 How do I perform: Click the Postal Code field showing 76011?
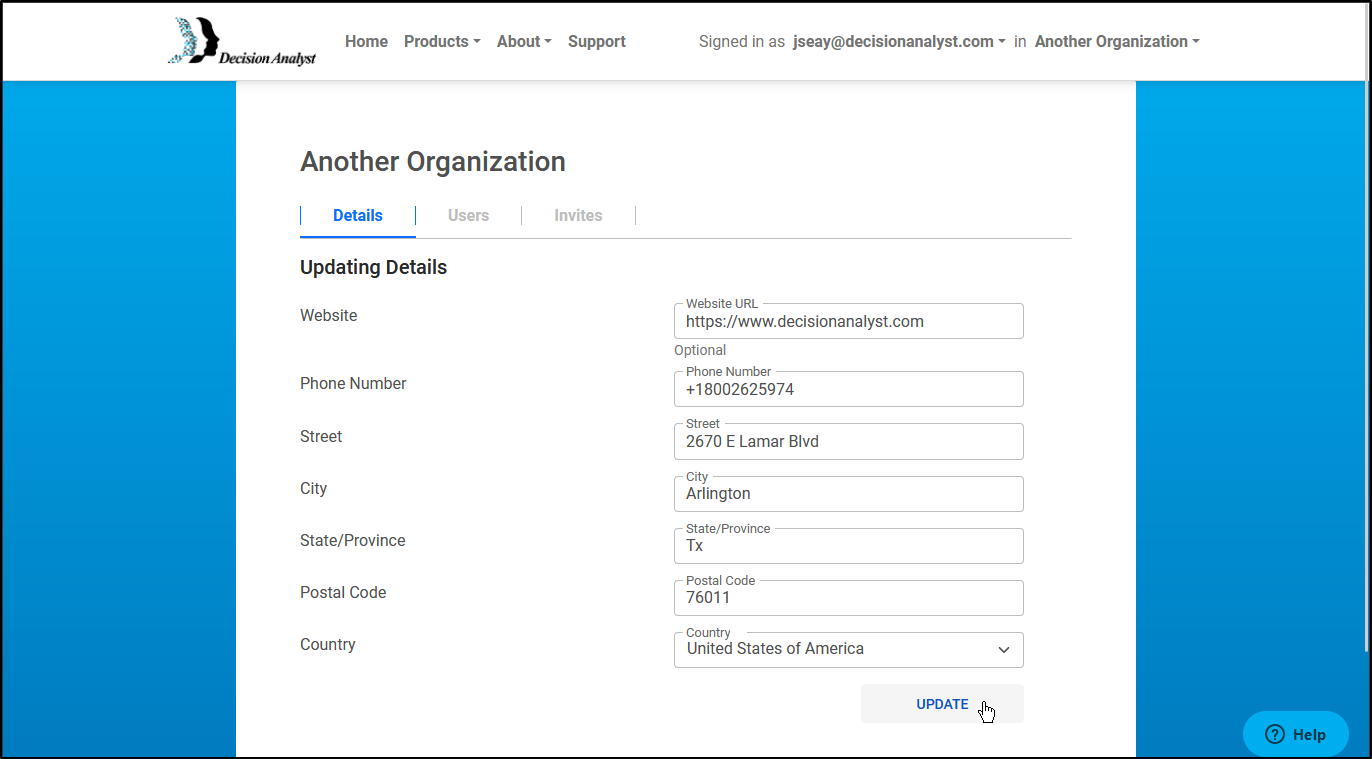coord(848,597)
